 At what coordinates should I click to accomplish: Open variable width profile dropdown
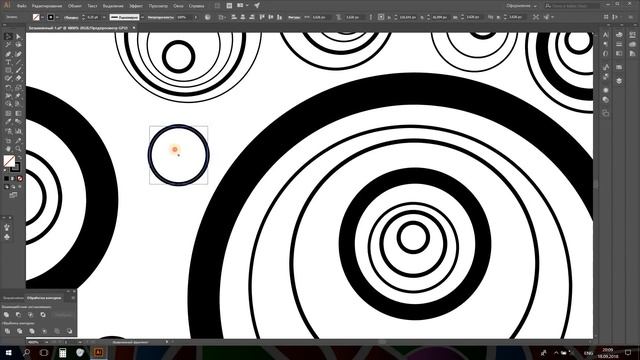(142, 17)
